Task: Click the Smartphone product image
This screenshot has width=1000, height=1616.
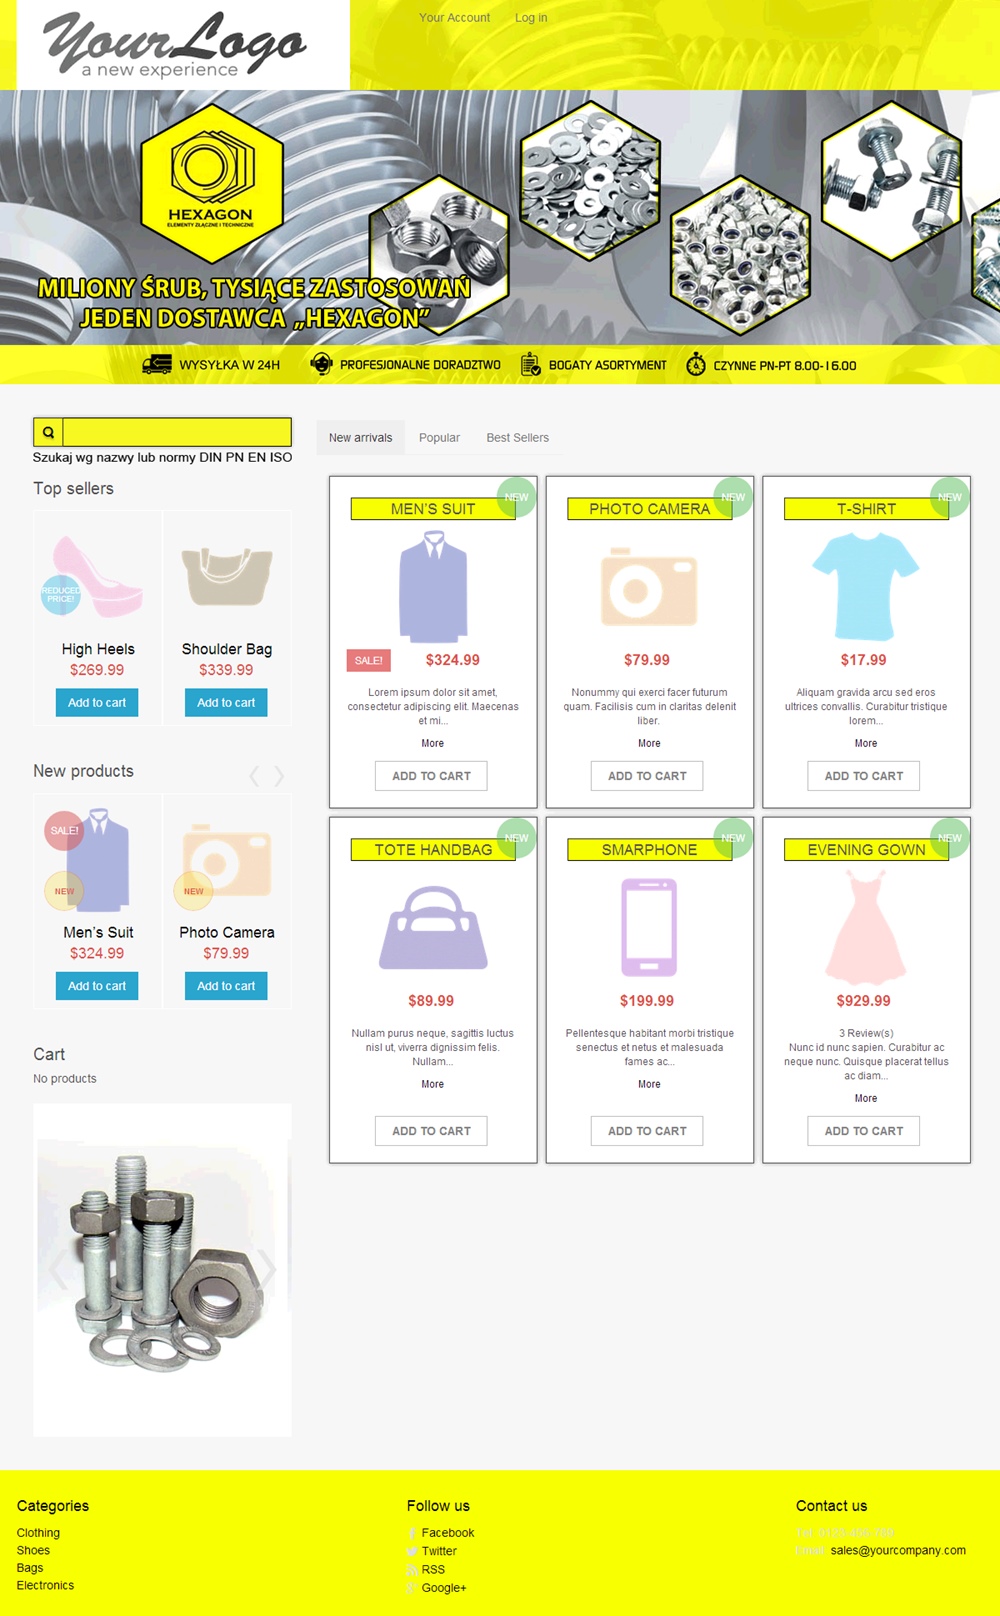Action: pos(649,927)
